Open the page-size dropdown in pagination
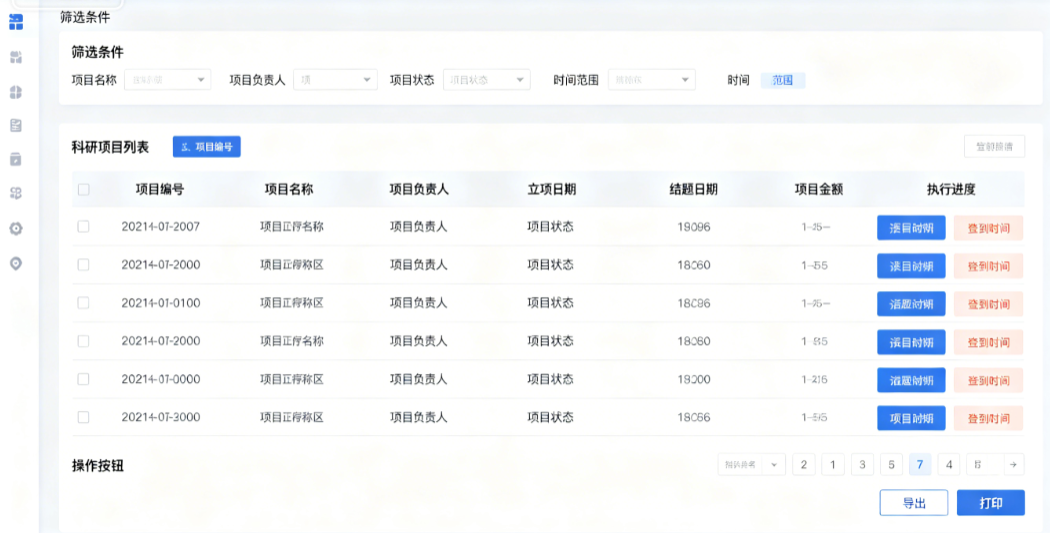The width and height of the screenshot is (1050, 533). click(751, 465)
